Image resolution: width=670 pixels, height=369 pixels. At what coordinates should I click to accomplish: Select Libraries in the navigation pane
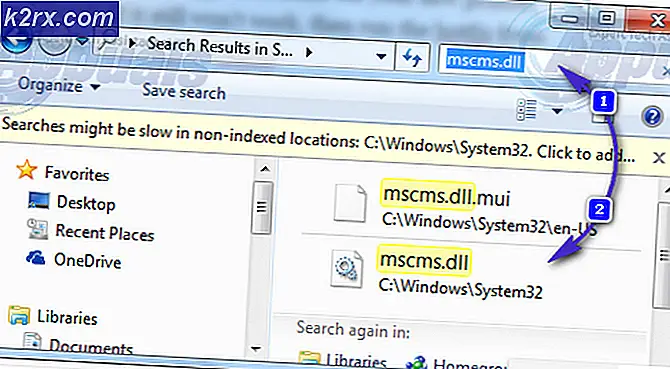[x=67, y=318]
